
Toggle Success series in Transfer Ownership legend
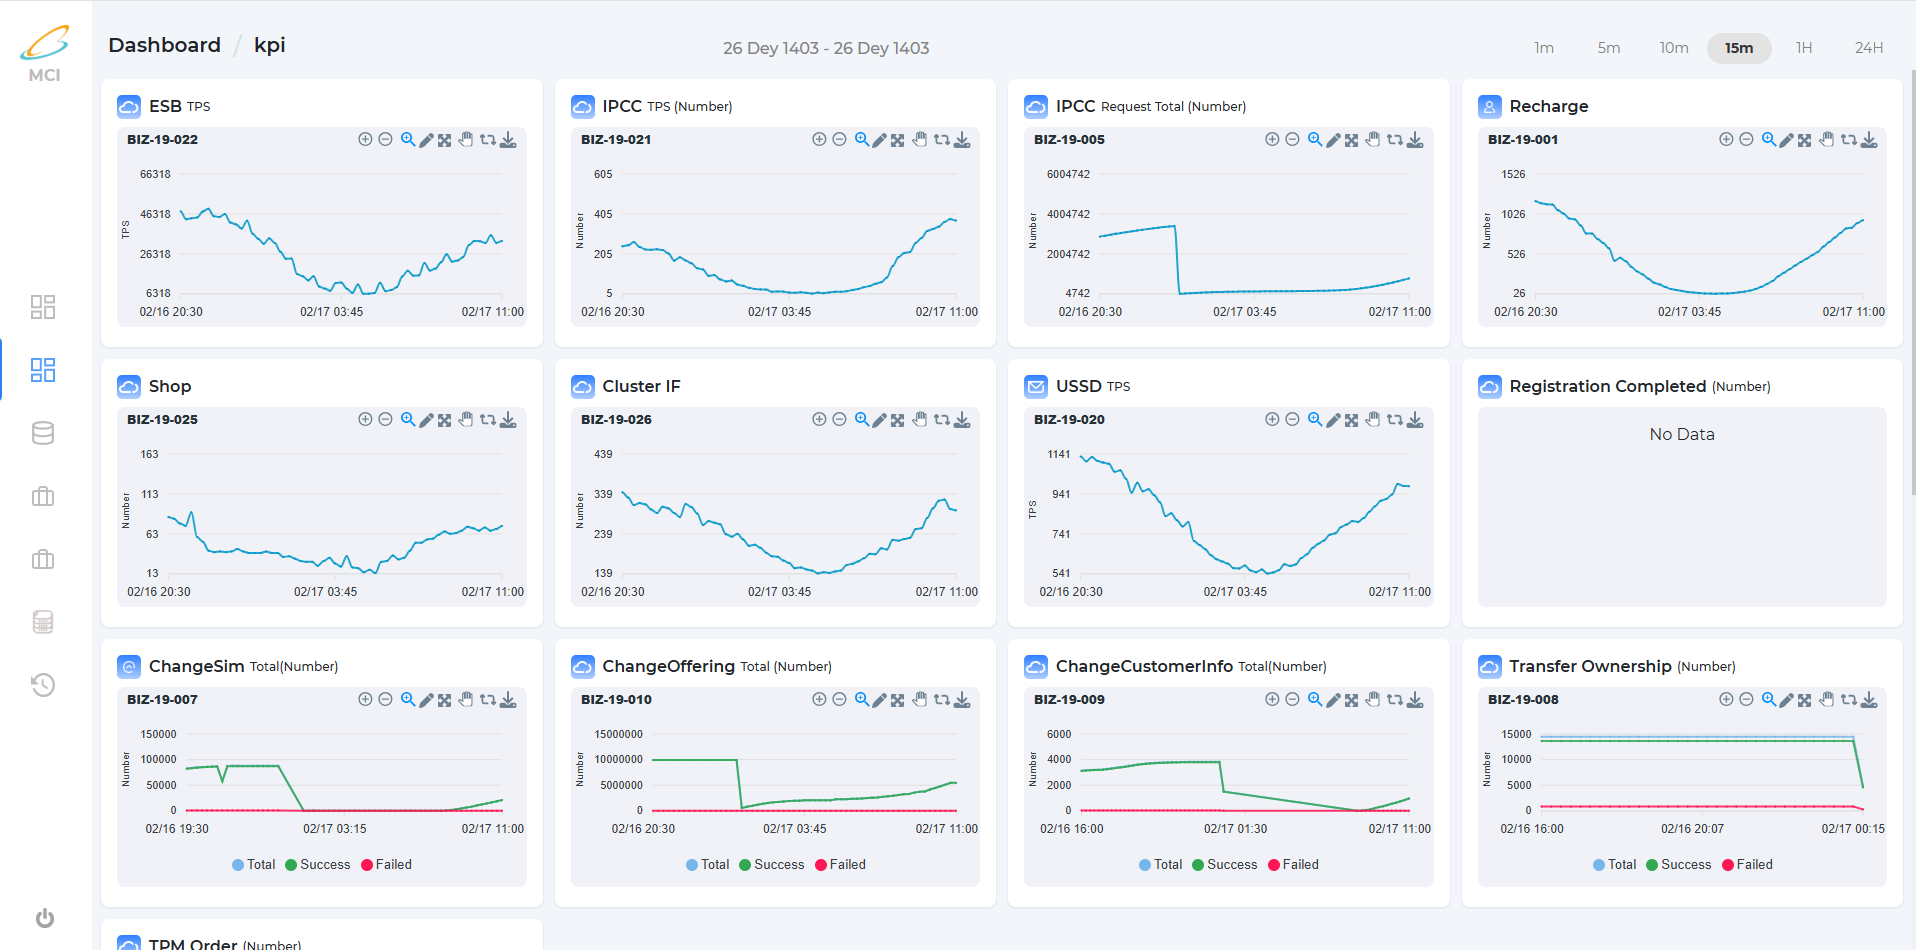(1678, 865)
